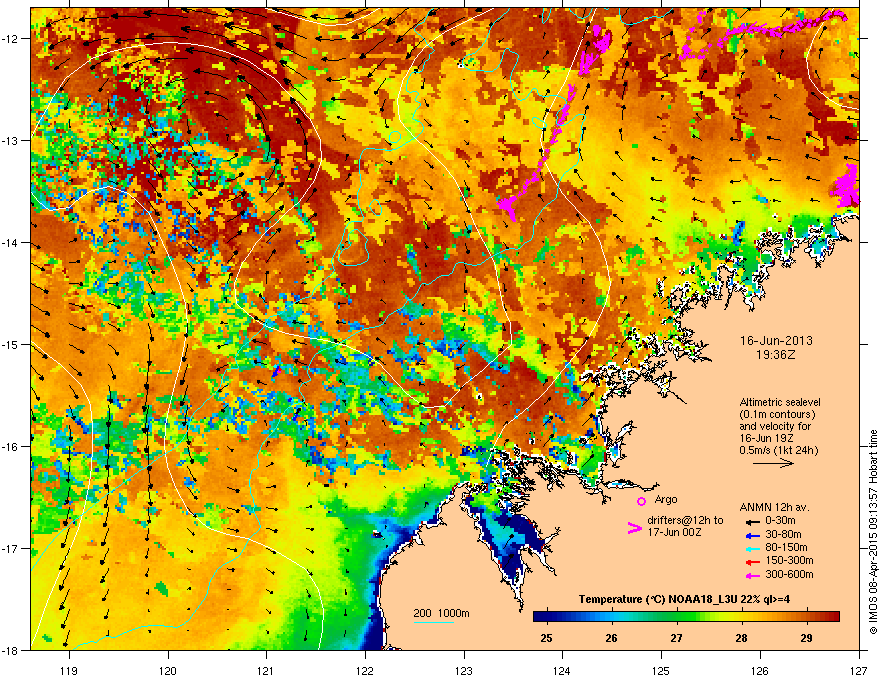This screenshot has width=880, height=680.
Task: Click latitude axis label -12
Action: [x=11, y=39]
